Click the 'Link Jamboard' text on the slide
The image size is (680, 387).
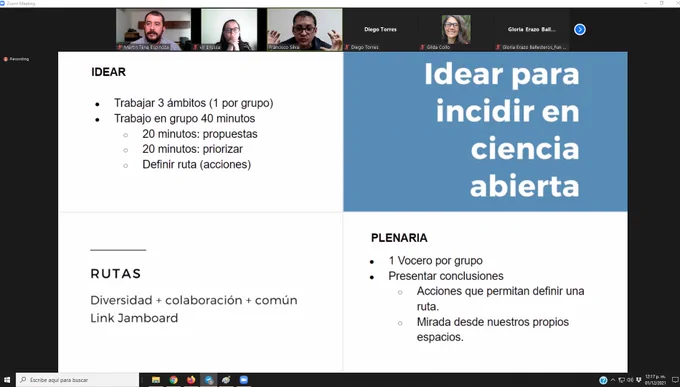point(134,318)
